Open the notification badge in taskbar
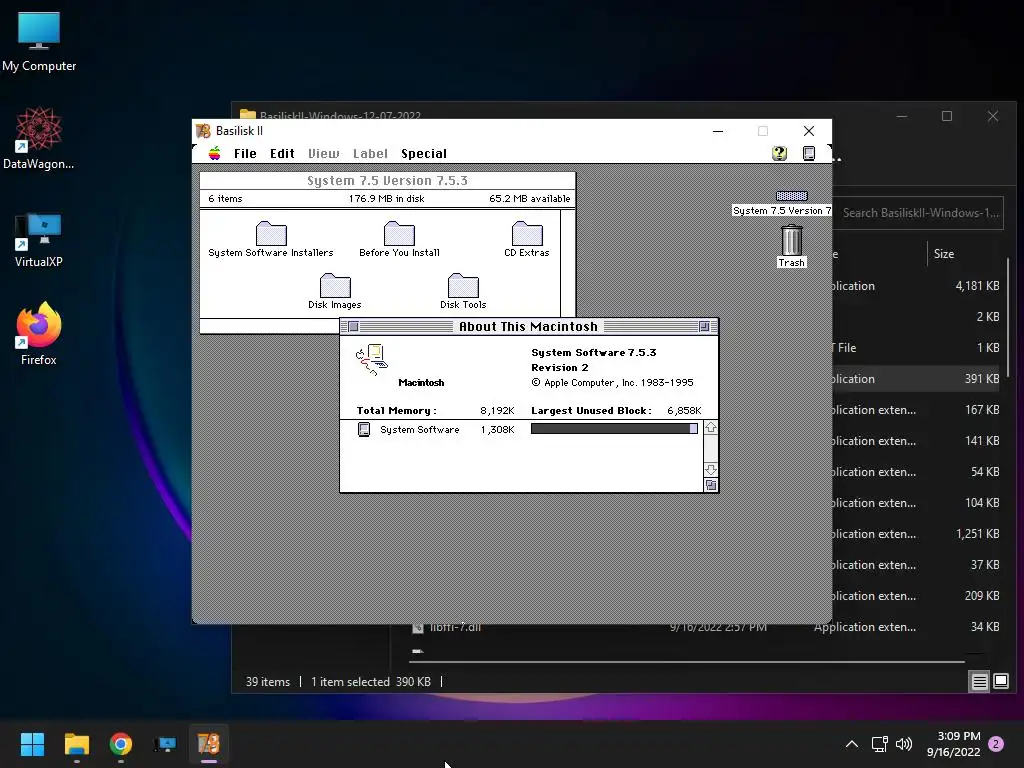 [996, 744]
